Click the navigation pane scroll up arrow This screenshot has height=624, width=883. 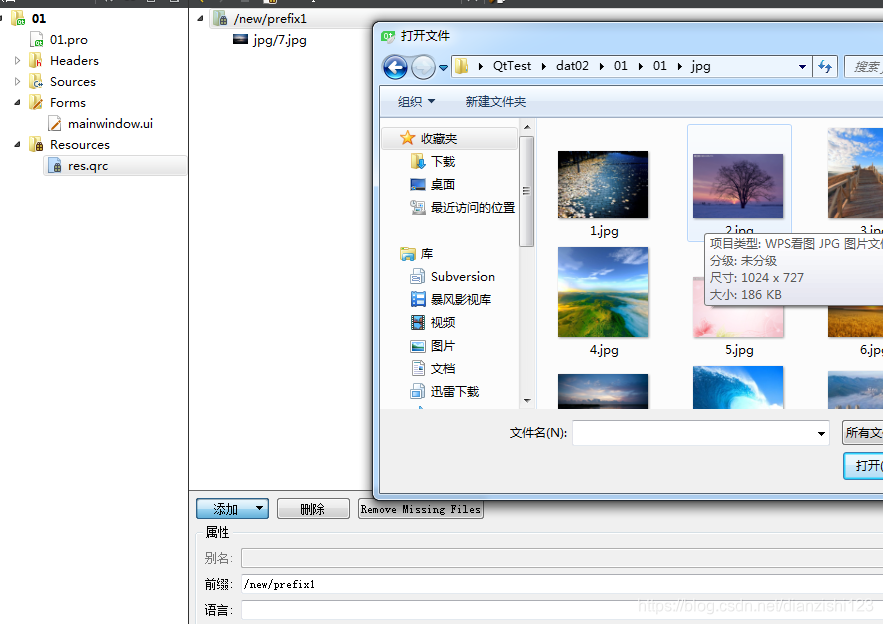click(x=527, y=127)
